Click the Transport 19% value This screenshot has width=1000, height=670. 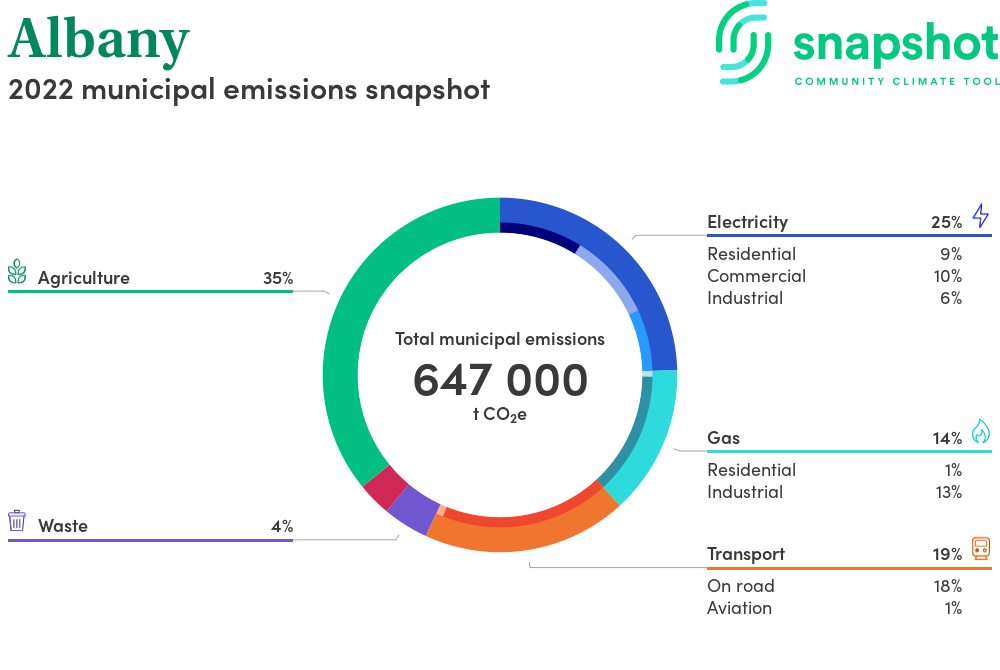(x=947, y=554)
